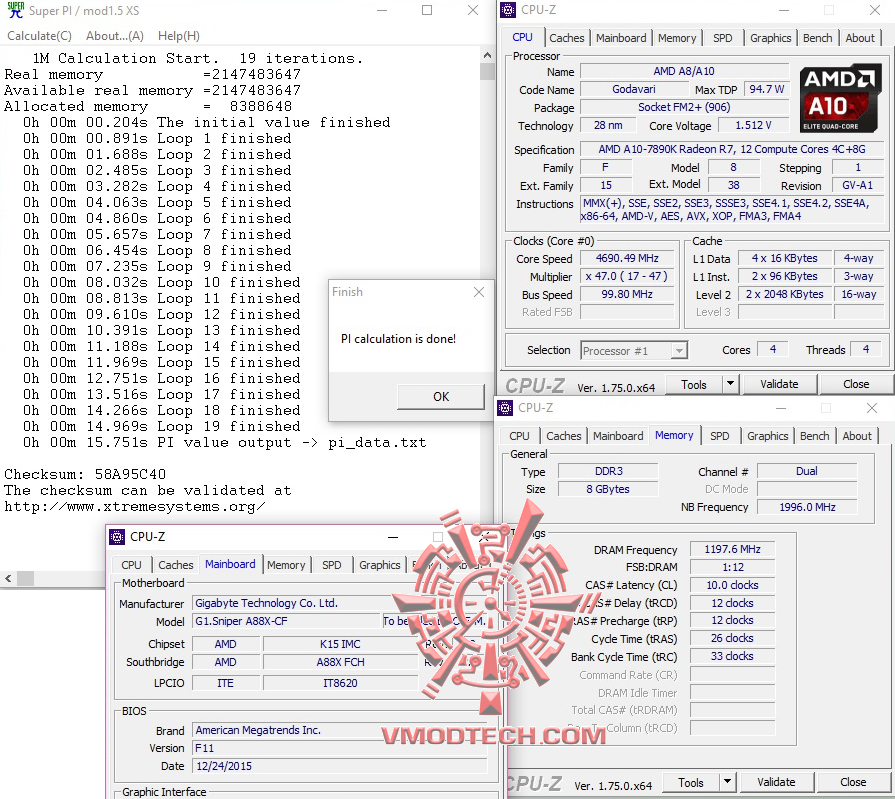
Task: Click Close button in top CPU-Z window
Action: (x=856, y=385)
